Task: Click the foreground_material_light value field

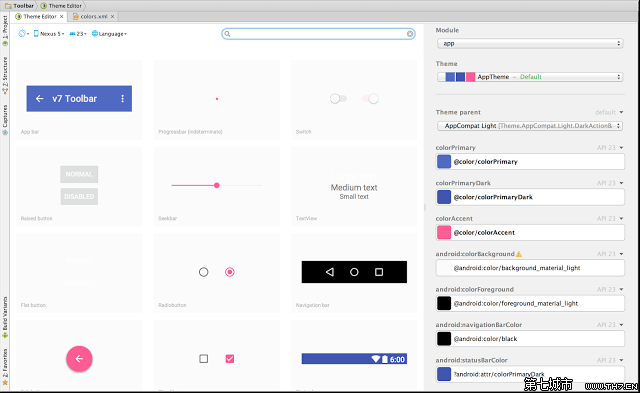Action: coord(530,303)
